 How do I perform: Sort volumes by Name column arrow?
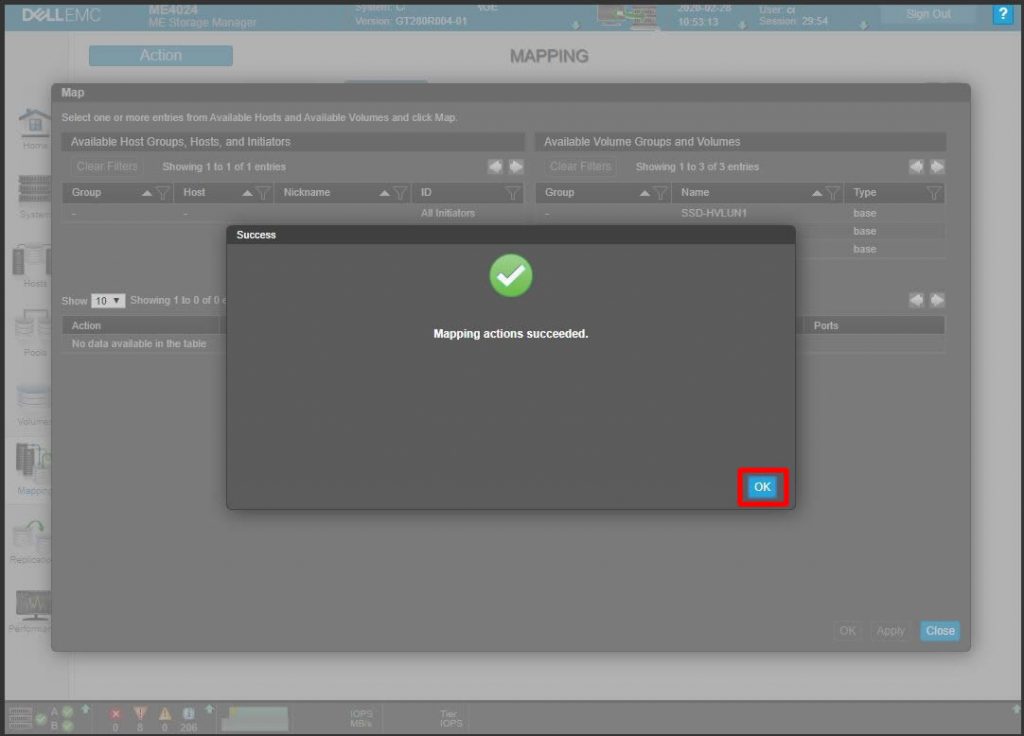[x=816, y=193]
